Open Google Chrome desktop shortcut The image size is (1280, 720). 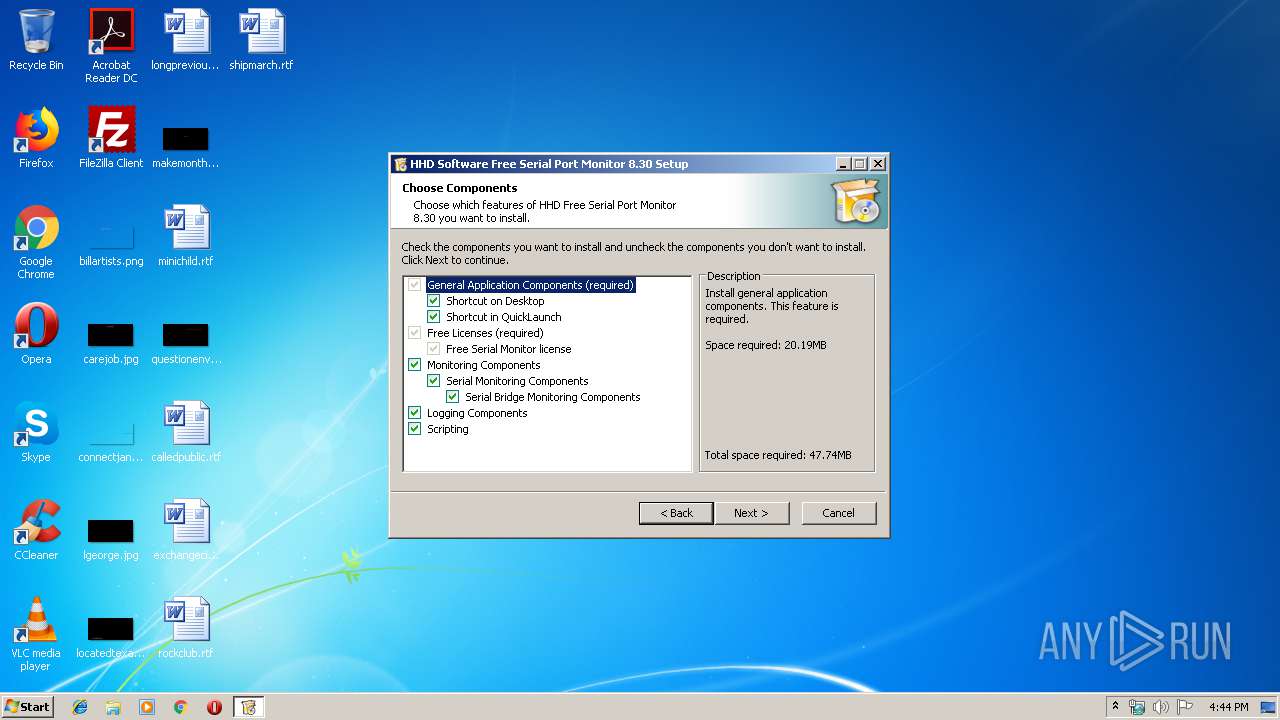point(36,242)
